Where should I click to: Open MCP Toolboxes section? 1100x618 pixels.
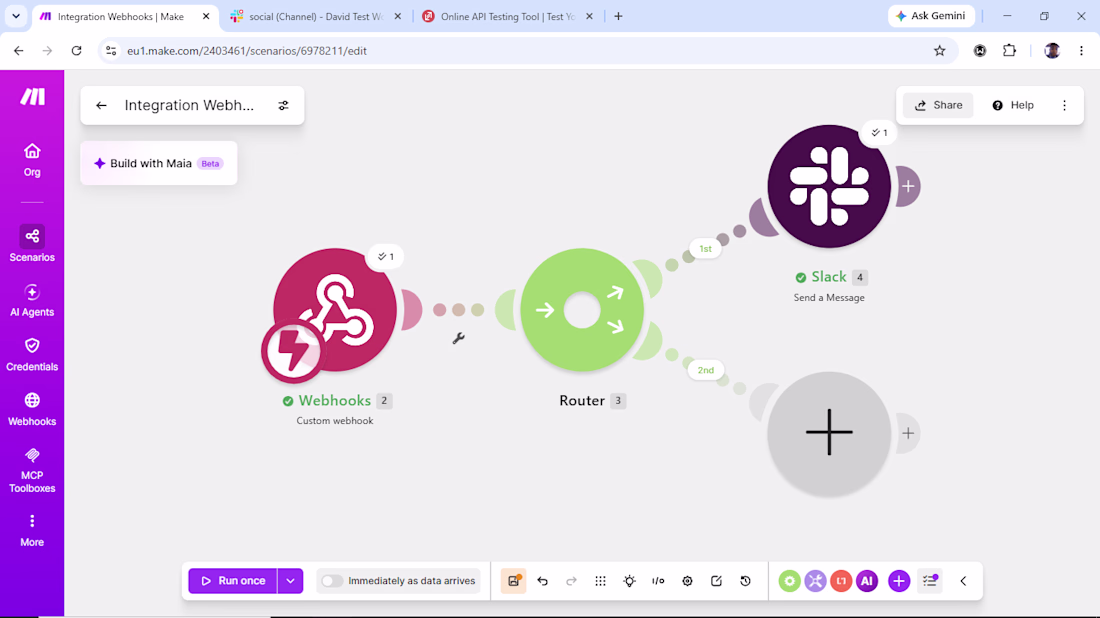32,471
